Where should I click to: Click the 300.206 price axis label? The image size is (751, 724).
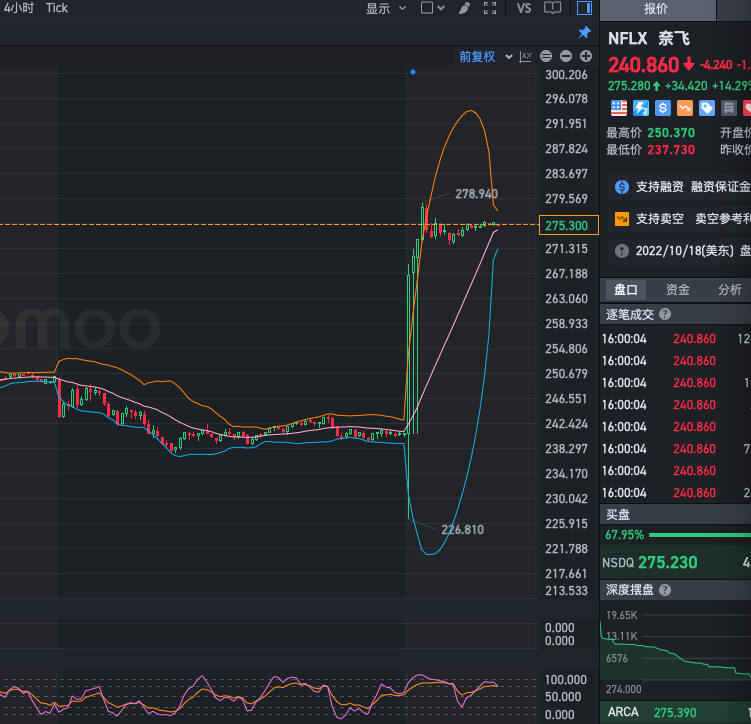pyautogui.click(x=566, y=75)
